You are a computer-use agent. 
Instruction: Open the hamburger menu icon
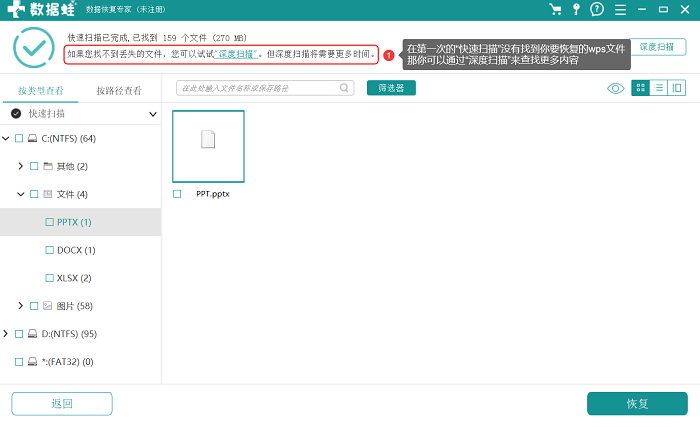pyautogui.click(x=620, y=9)
